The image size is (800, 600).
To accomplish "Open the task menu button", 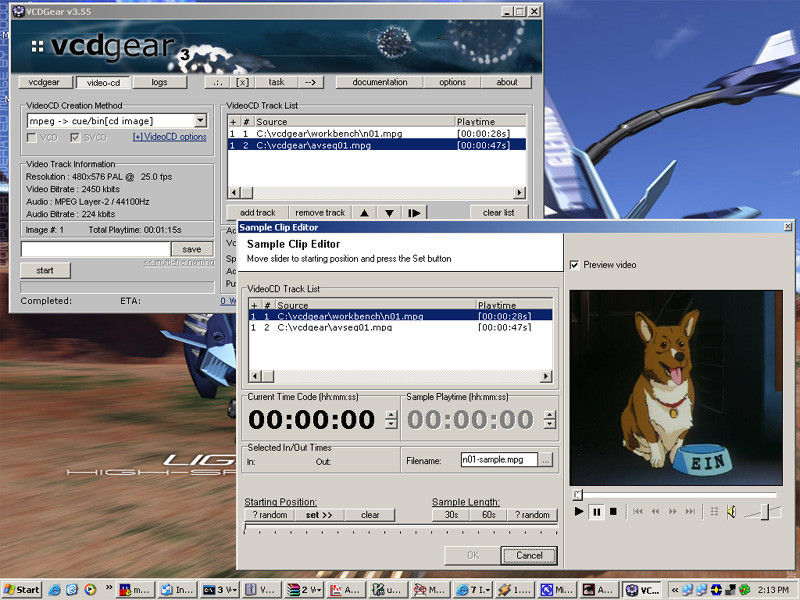I will pyautogui.click(x=276, y=82).
